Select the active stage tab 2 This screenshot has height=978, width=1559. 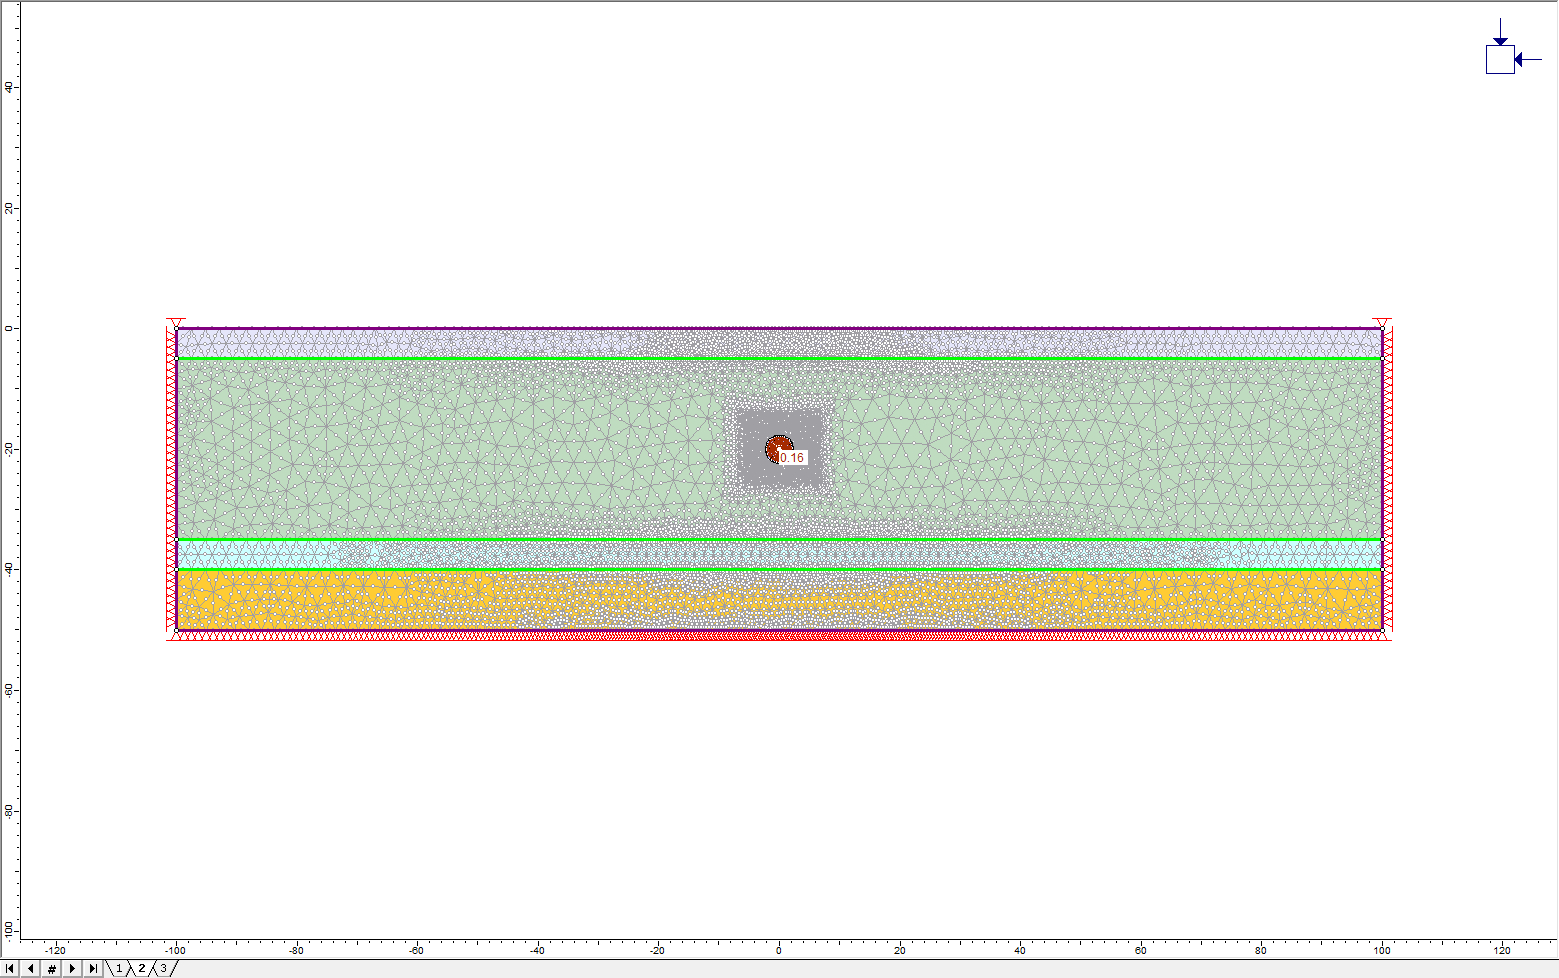pos(142,968)
